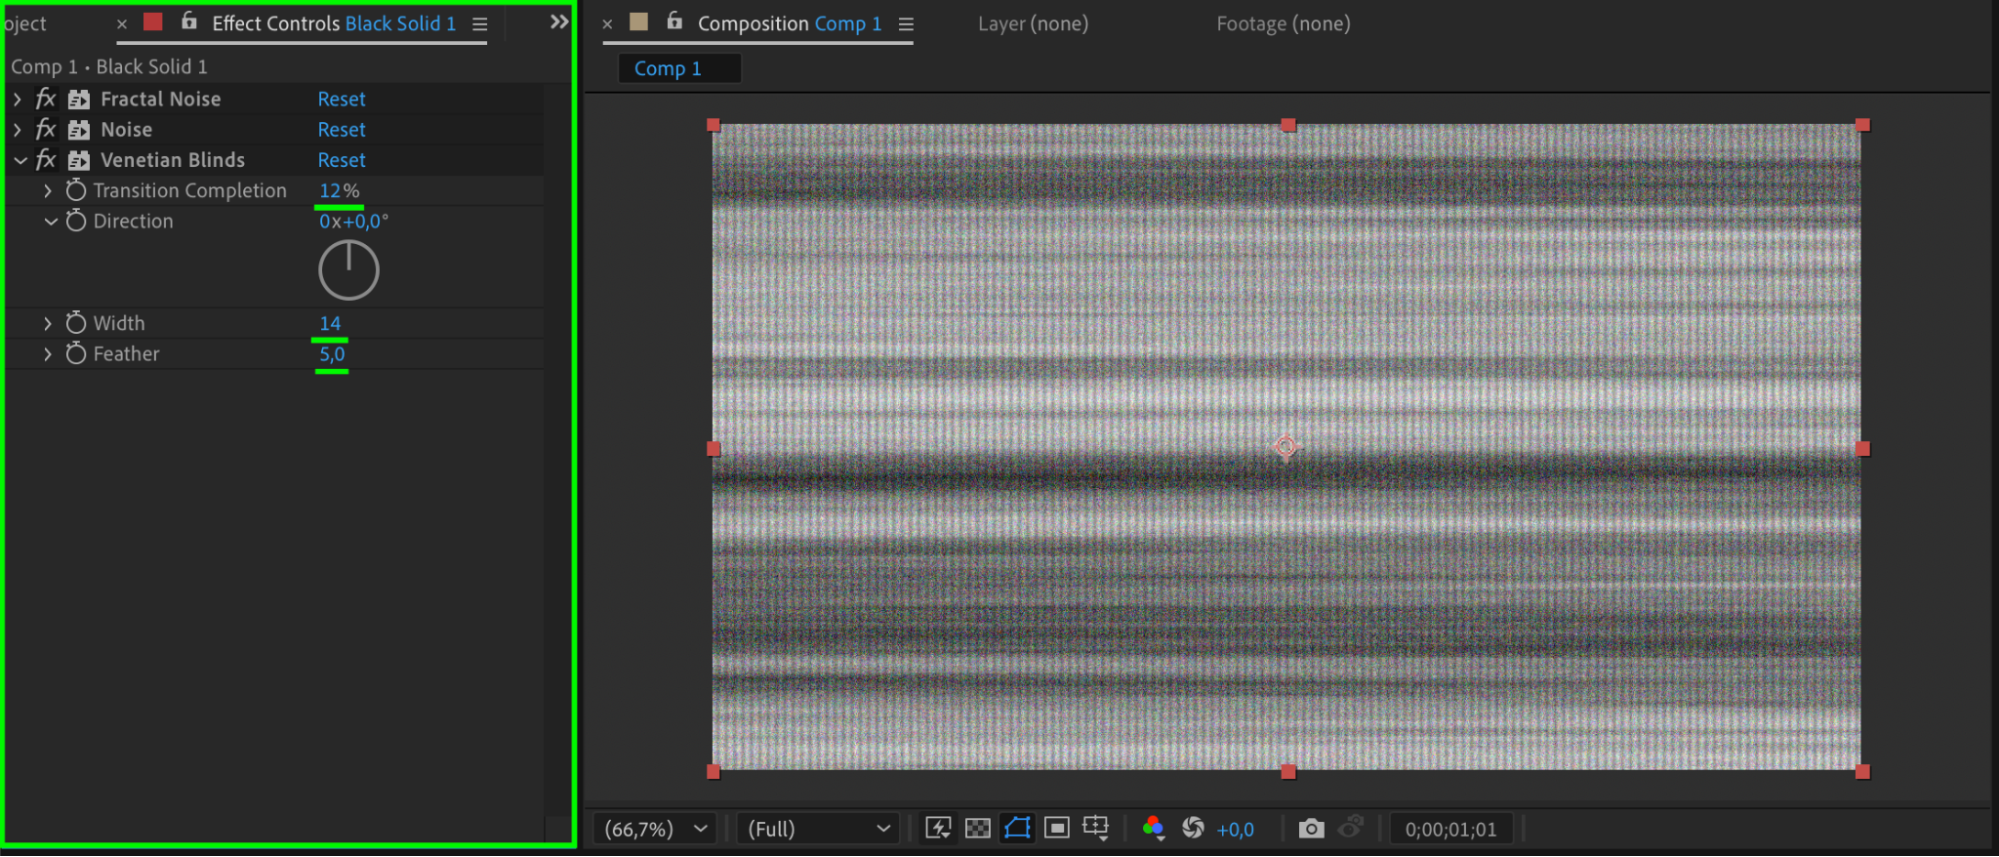Screen dimensions: 1999x857
Task: Click the reset exposure icon
Action: click(1193, 828)
